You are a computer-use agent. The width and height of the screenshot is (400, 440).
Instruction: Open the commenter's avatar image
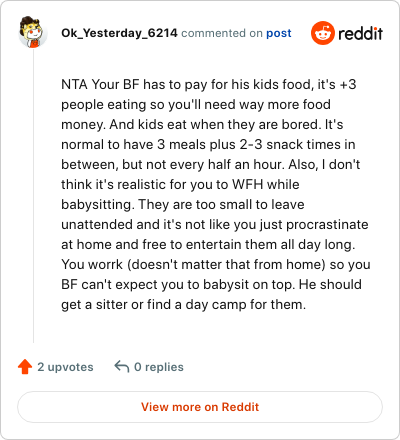pyautogui.click(x=32, y=32)
